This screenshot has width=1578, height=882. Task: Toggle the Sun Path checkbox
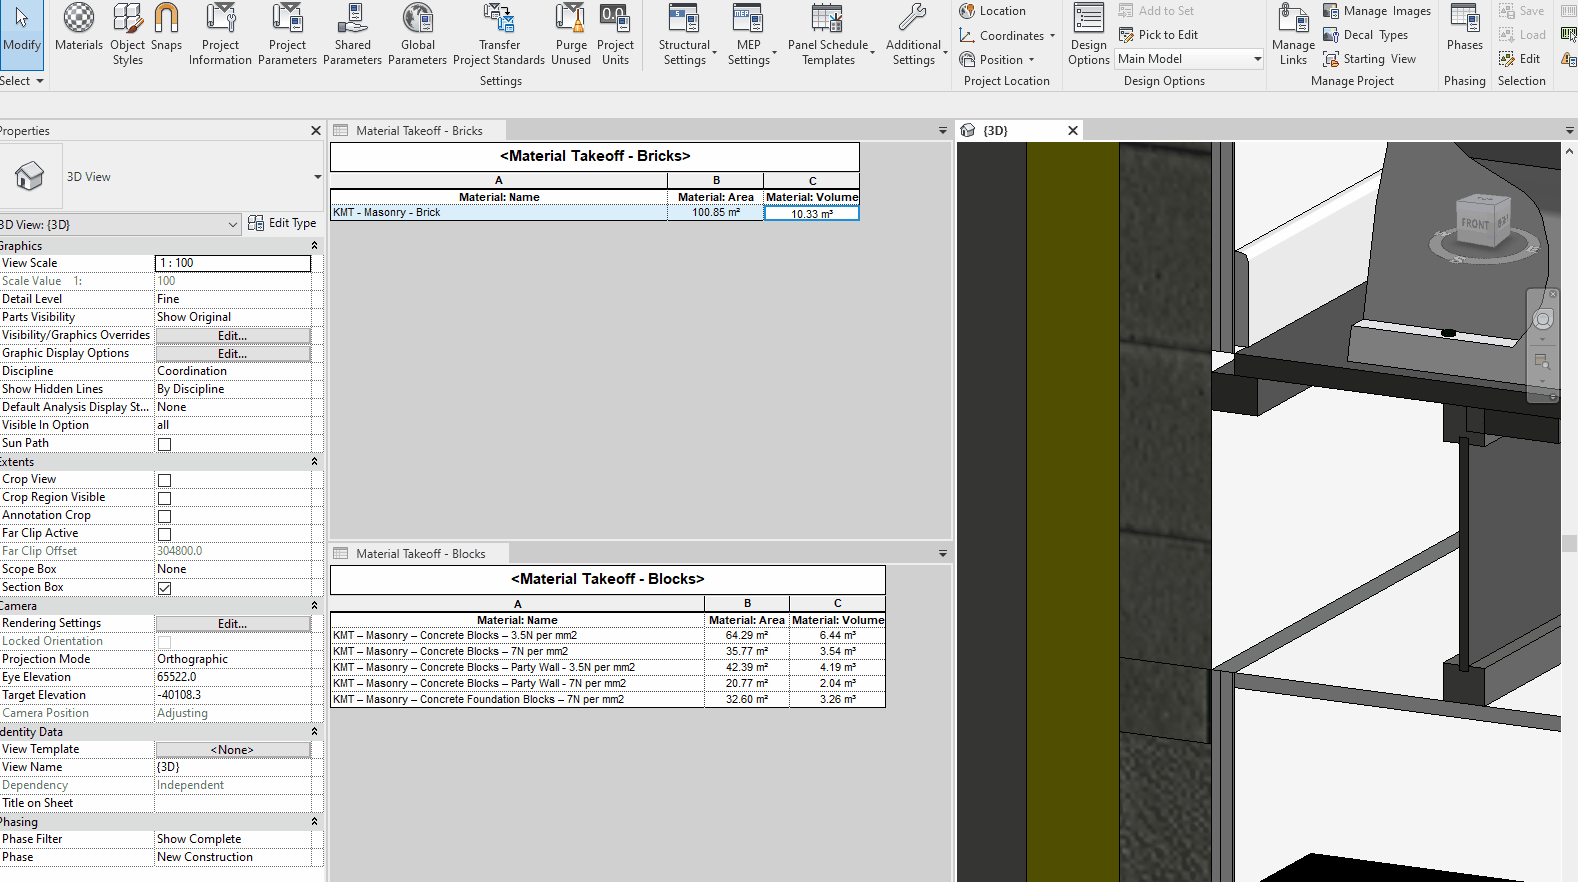165,444
